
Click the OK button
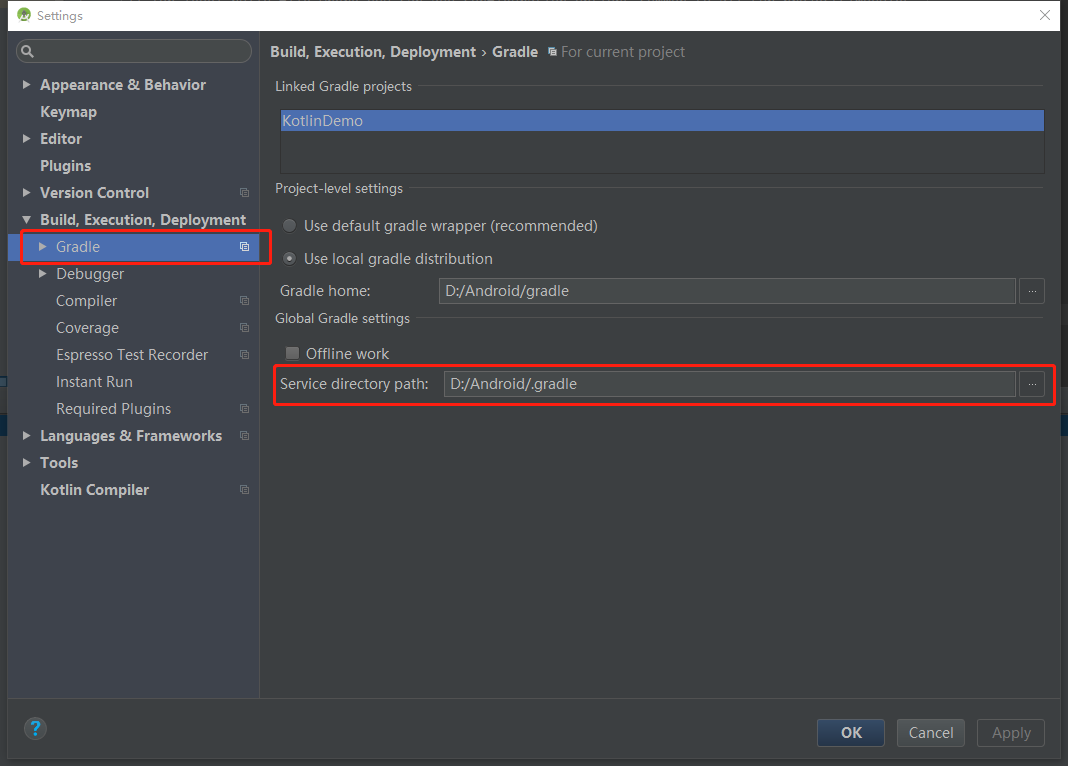point(851,733)
